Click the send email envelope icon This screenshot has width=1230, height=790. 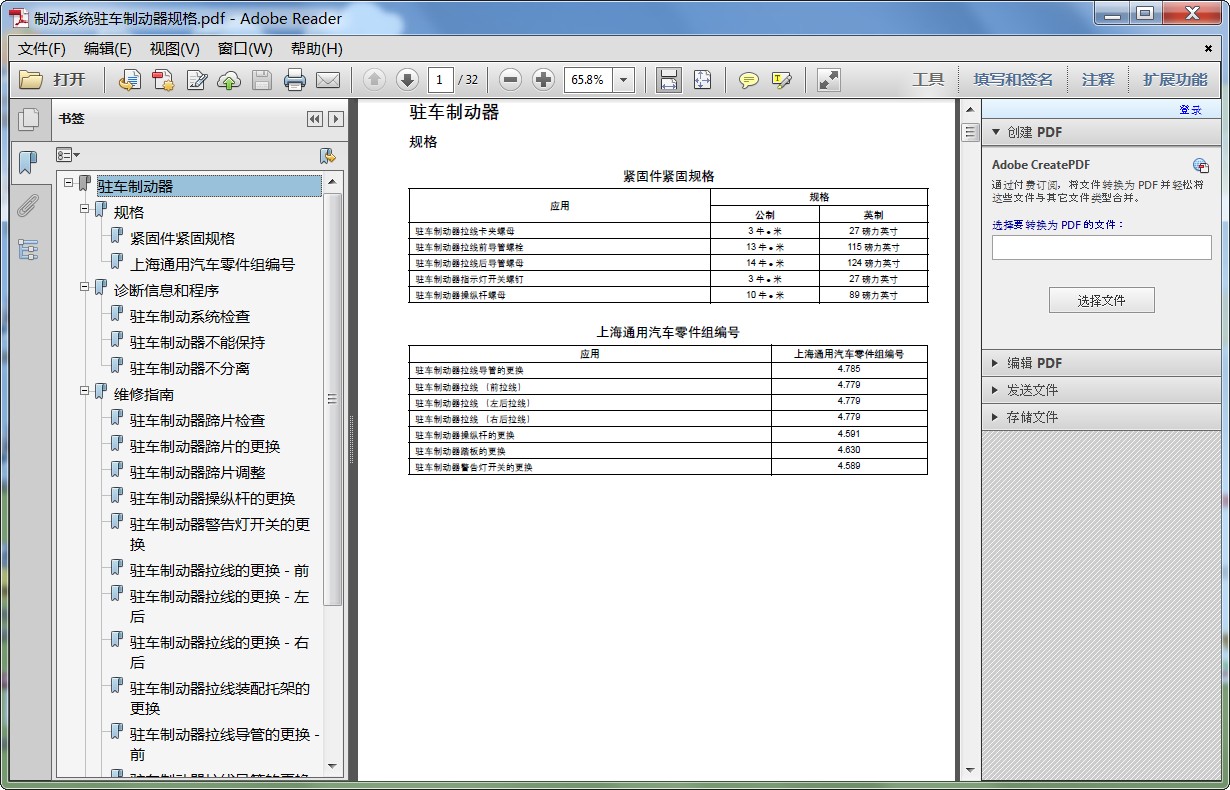click(x=328, y=80)
